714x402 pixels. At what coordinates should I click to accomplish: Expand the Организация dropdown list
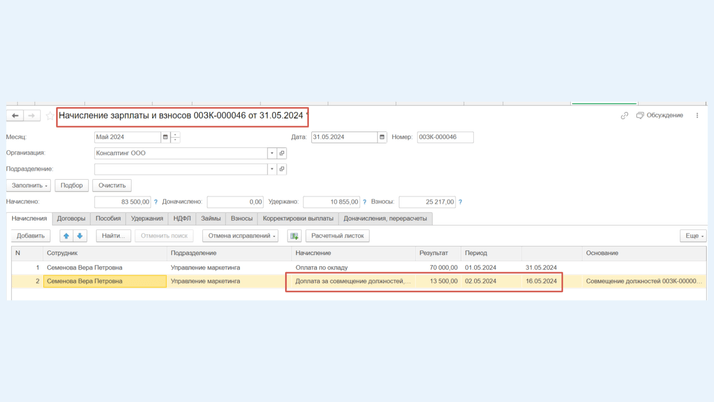click(271, 153)
